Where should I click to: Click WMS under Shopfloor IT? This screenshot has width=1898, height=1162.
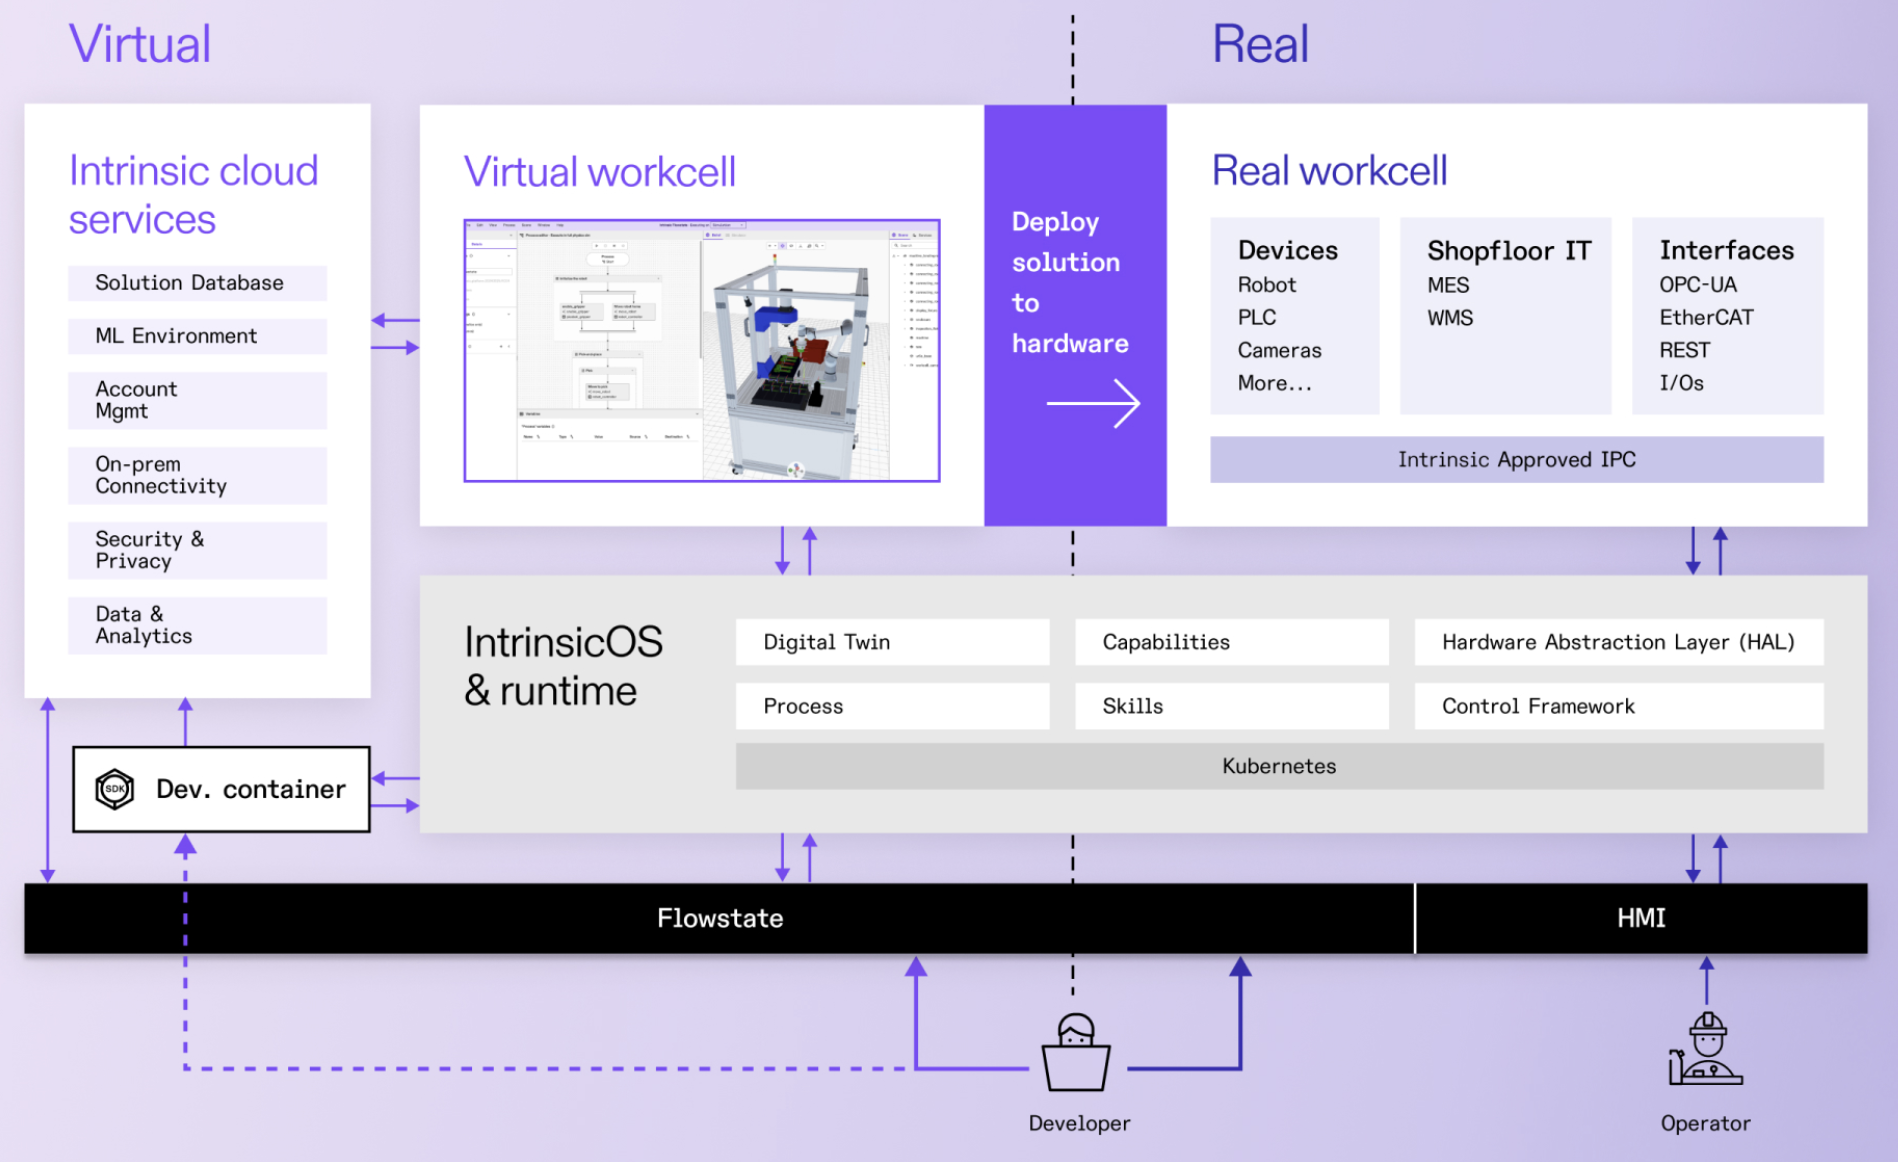pyautogui.click(x=1450, y=318)
